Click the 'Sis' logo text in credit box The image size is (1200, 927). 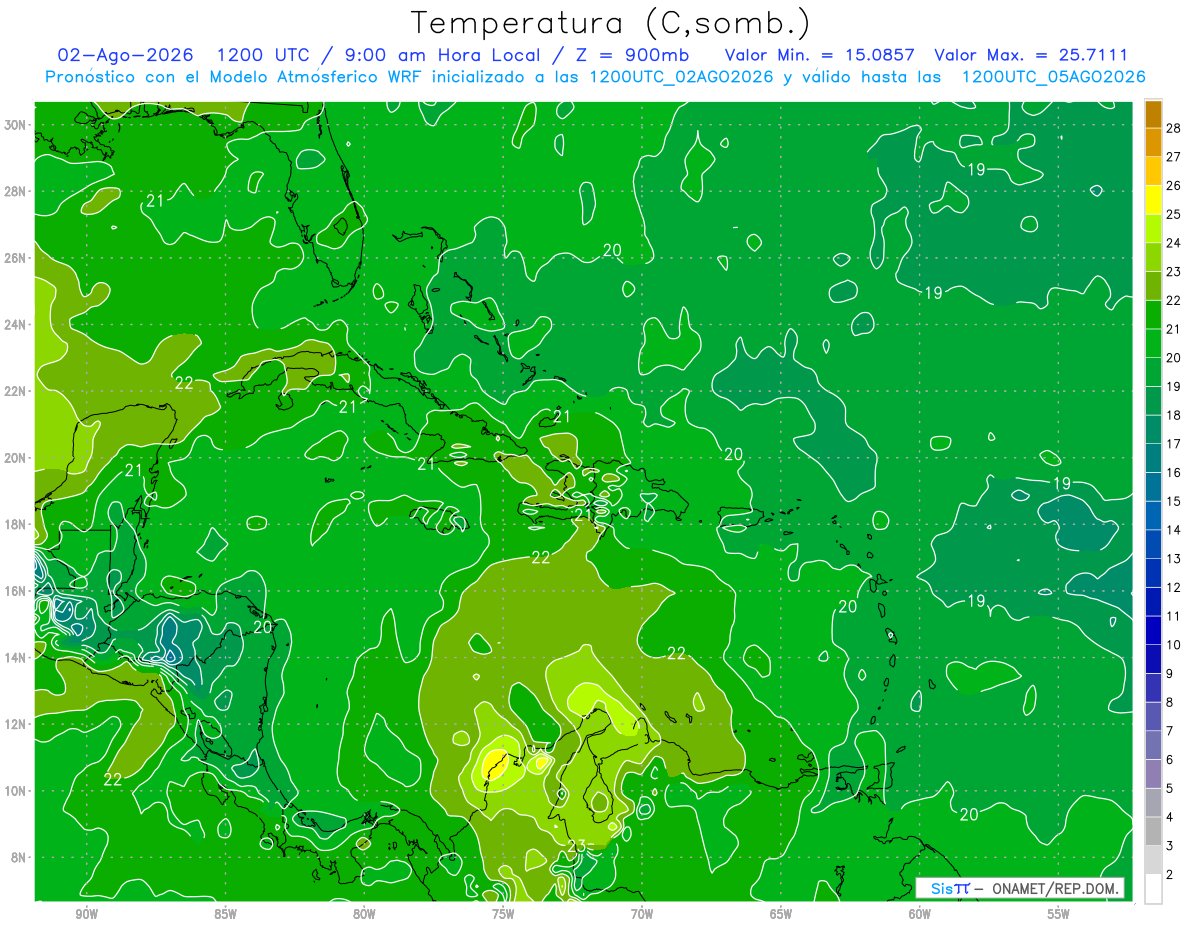click(x=943, y=888)
